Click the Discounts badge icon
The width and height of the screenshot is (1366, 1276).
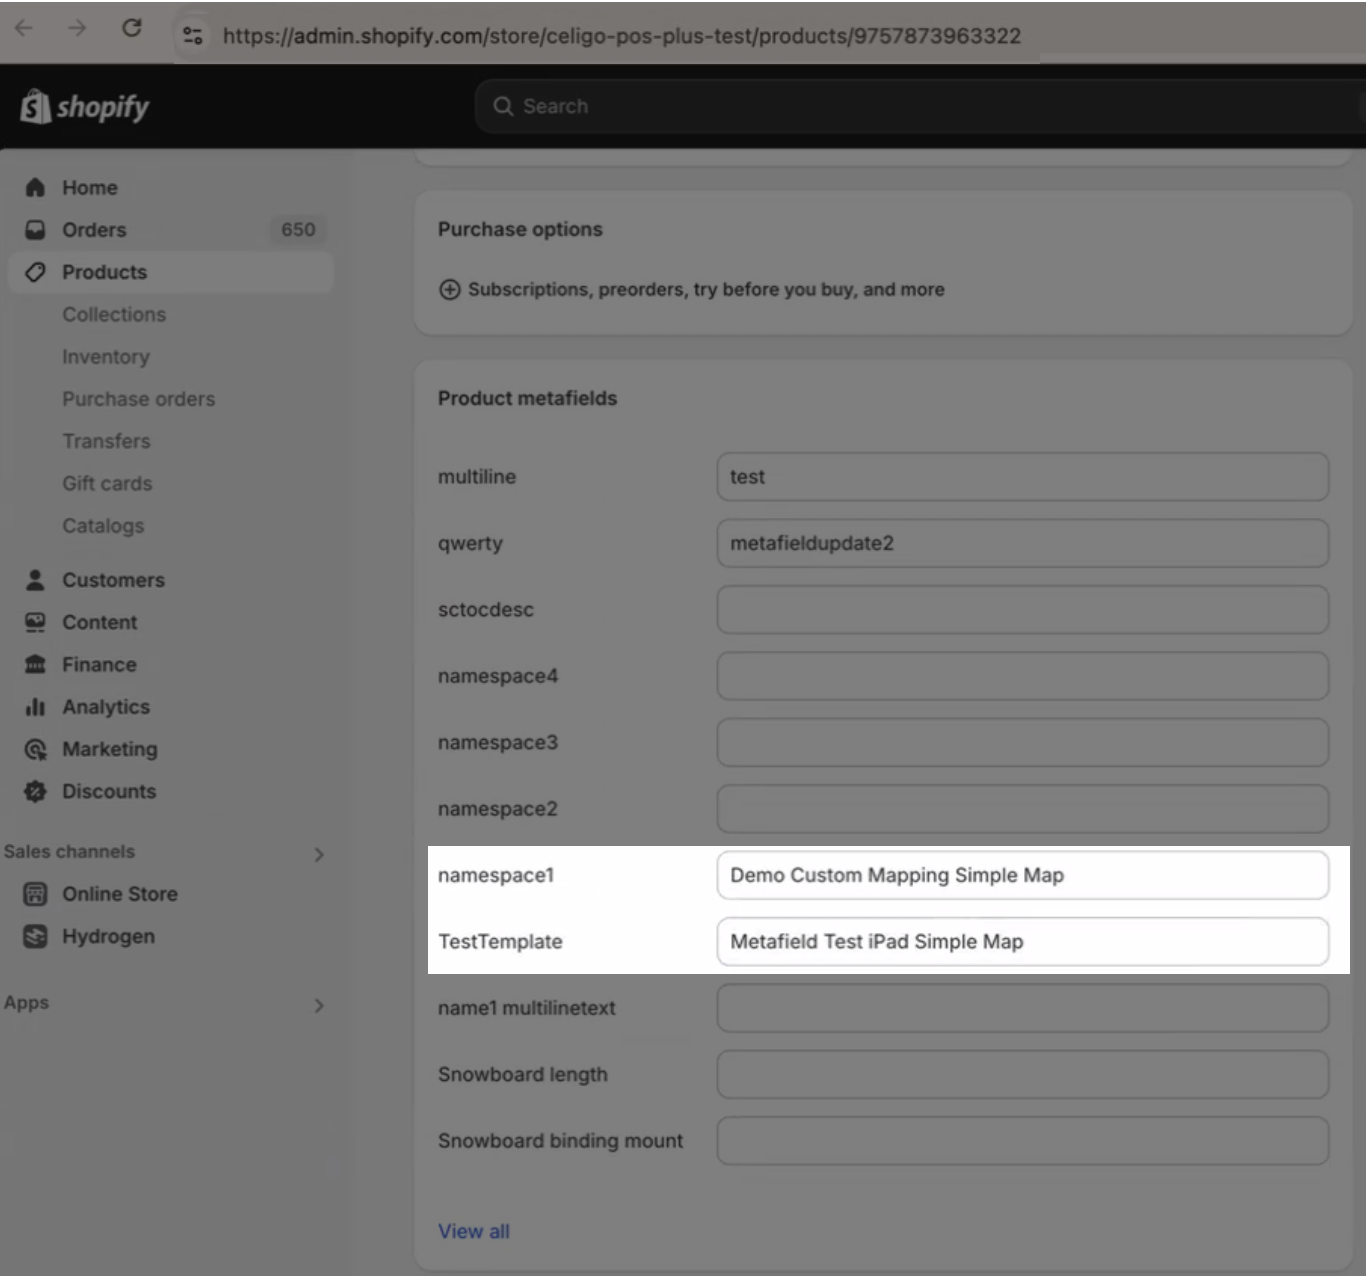(35, 791)
